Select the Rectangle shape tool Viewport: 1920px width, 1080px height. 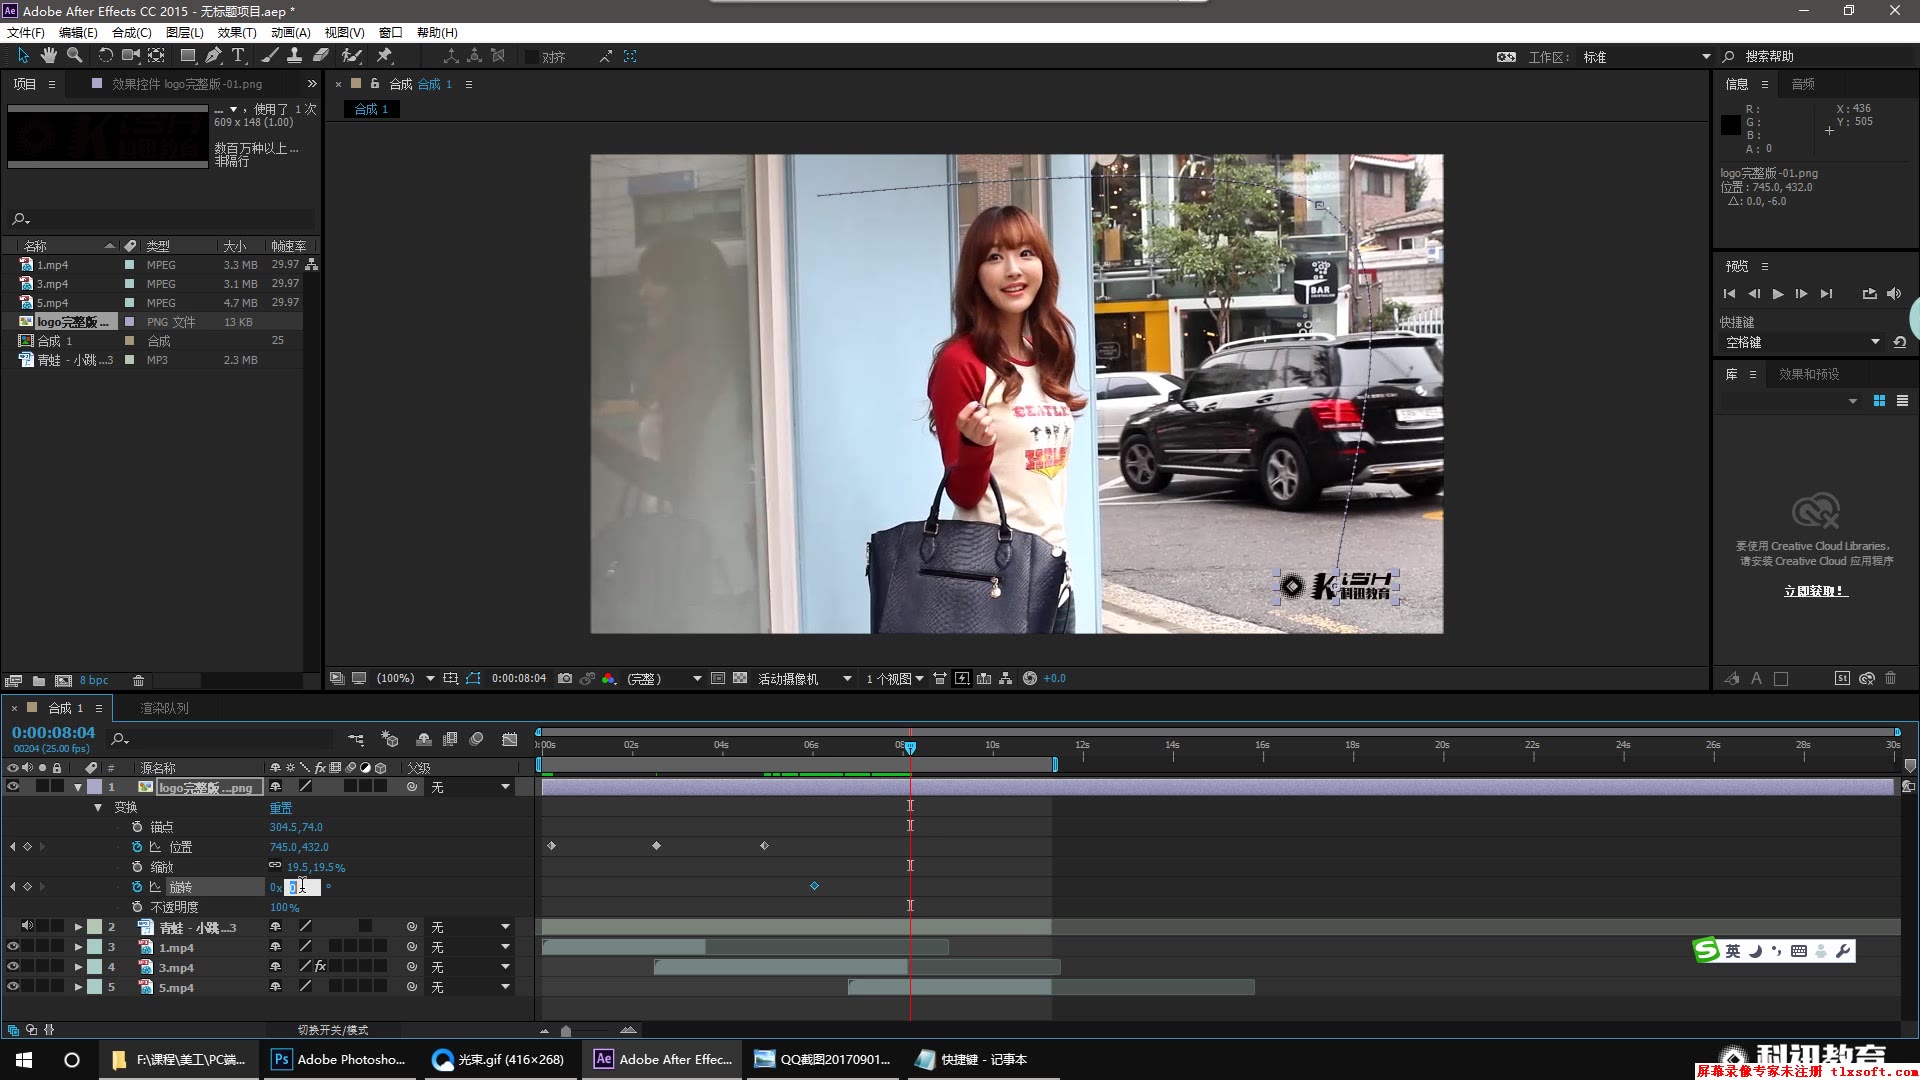pyautogui.click(x=187, y=56)
